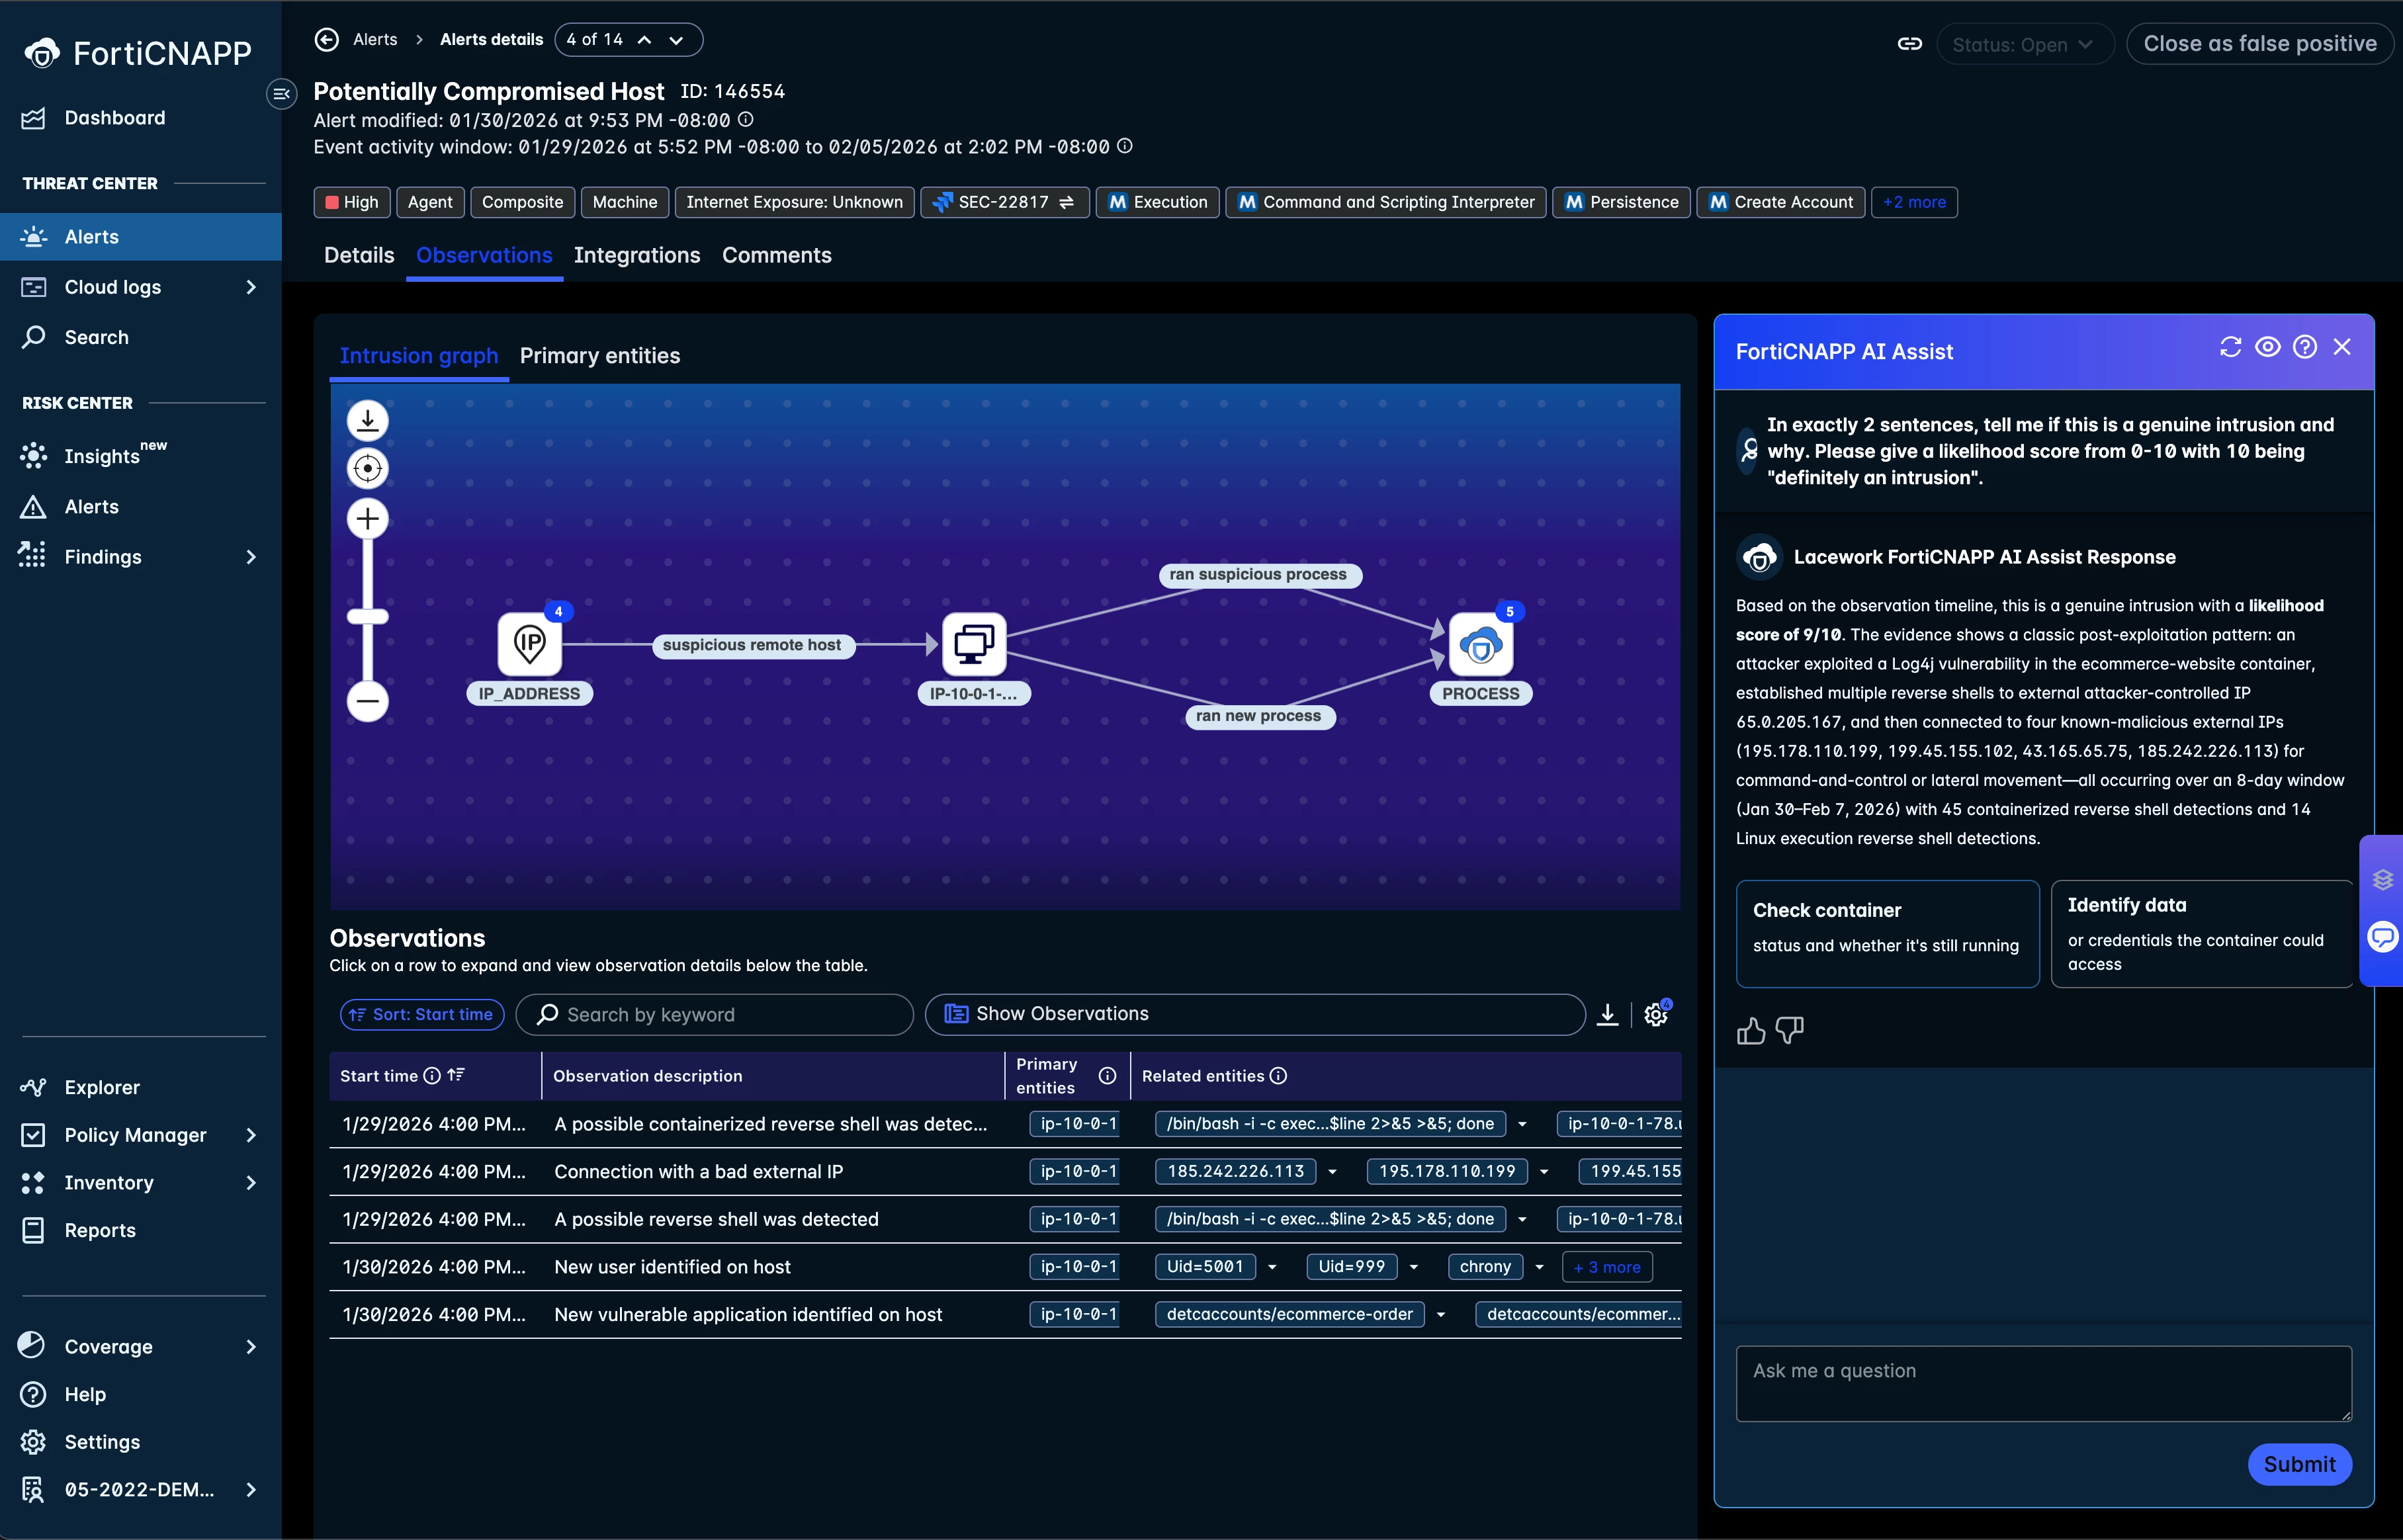Image resolution: width=2403 pixels, height=1540 pixels.
Task: Download the intrusion graph image
Action: (367, 420)
